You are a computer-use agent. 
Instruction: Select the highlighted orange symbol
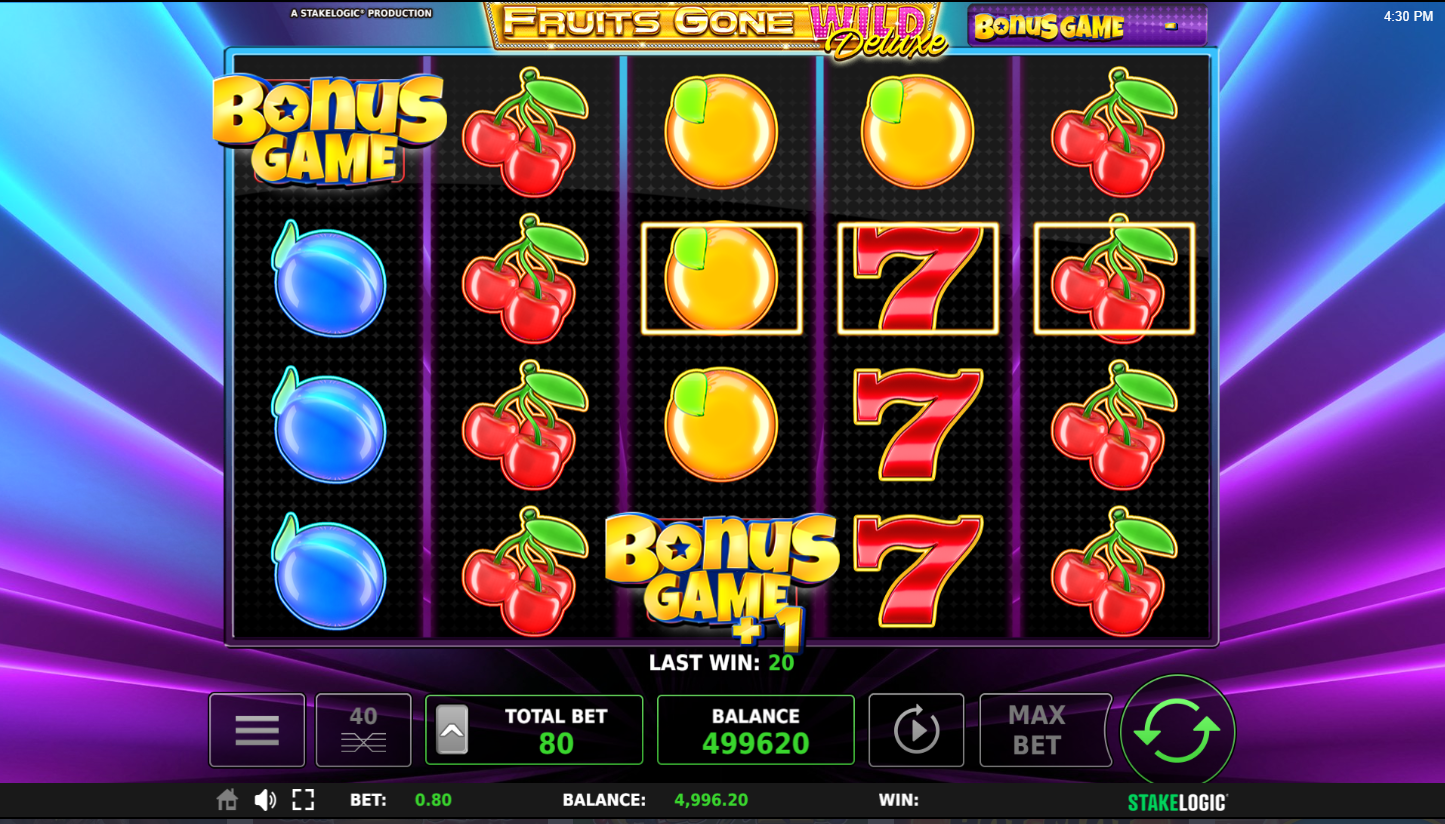721,278
